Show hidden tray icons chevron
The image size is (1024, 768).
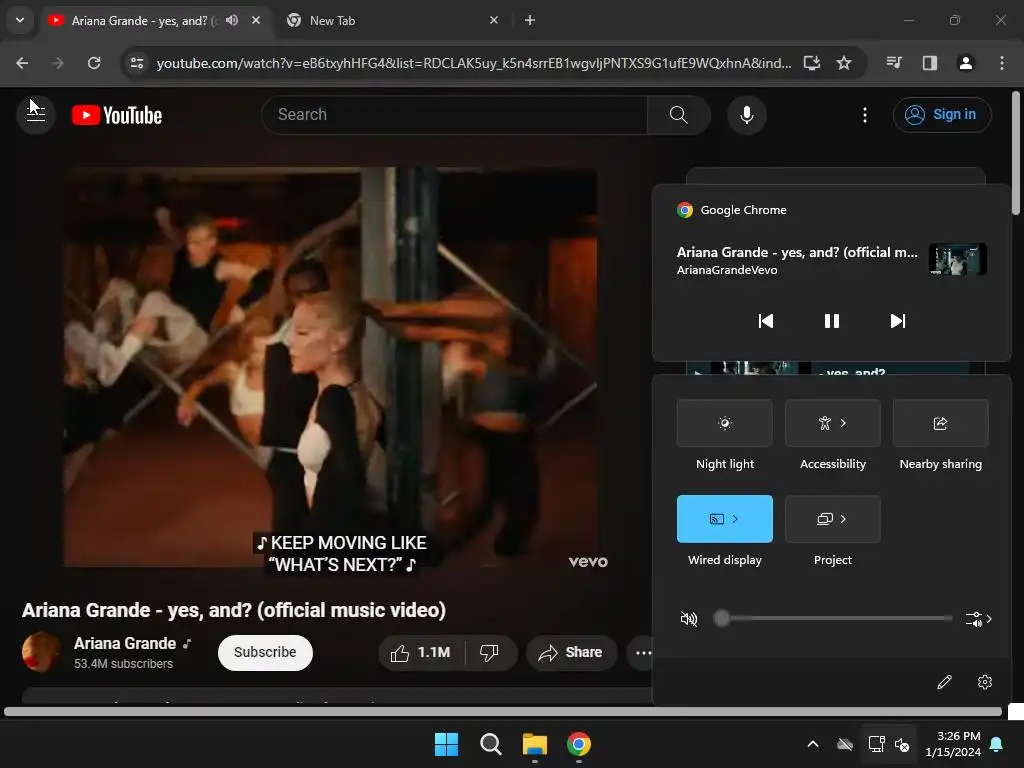[x=813, y=744]
